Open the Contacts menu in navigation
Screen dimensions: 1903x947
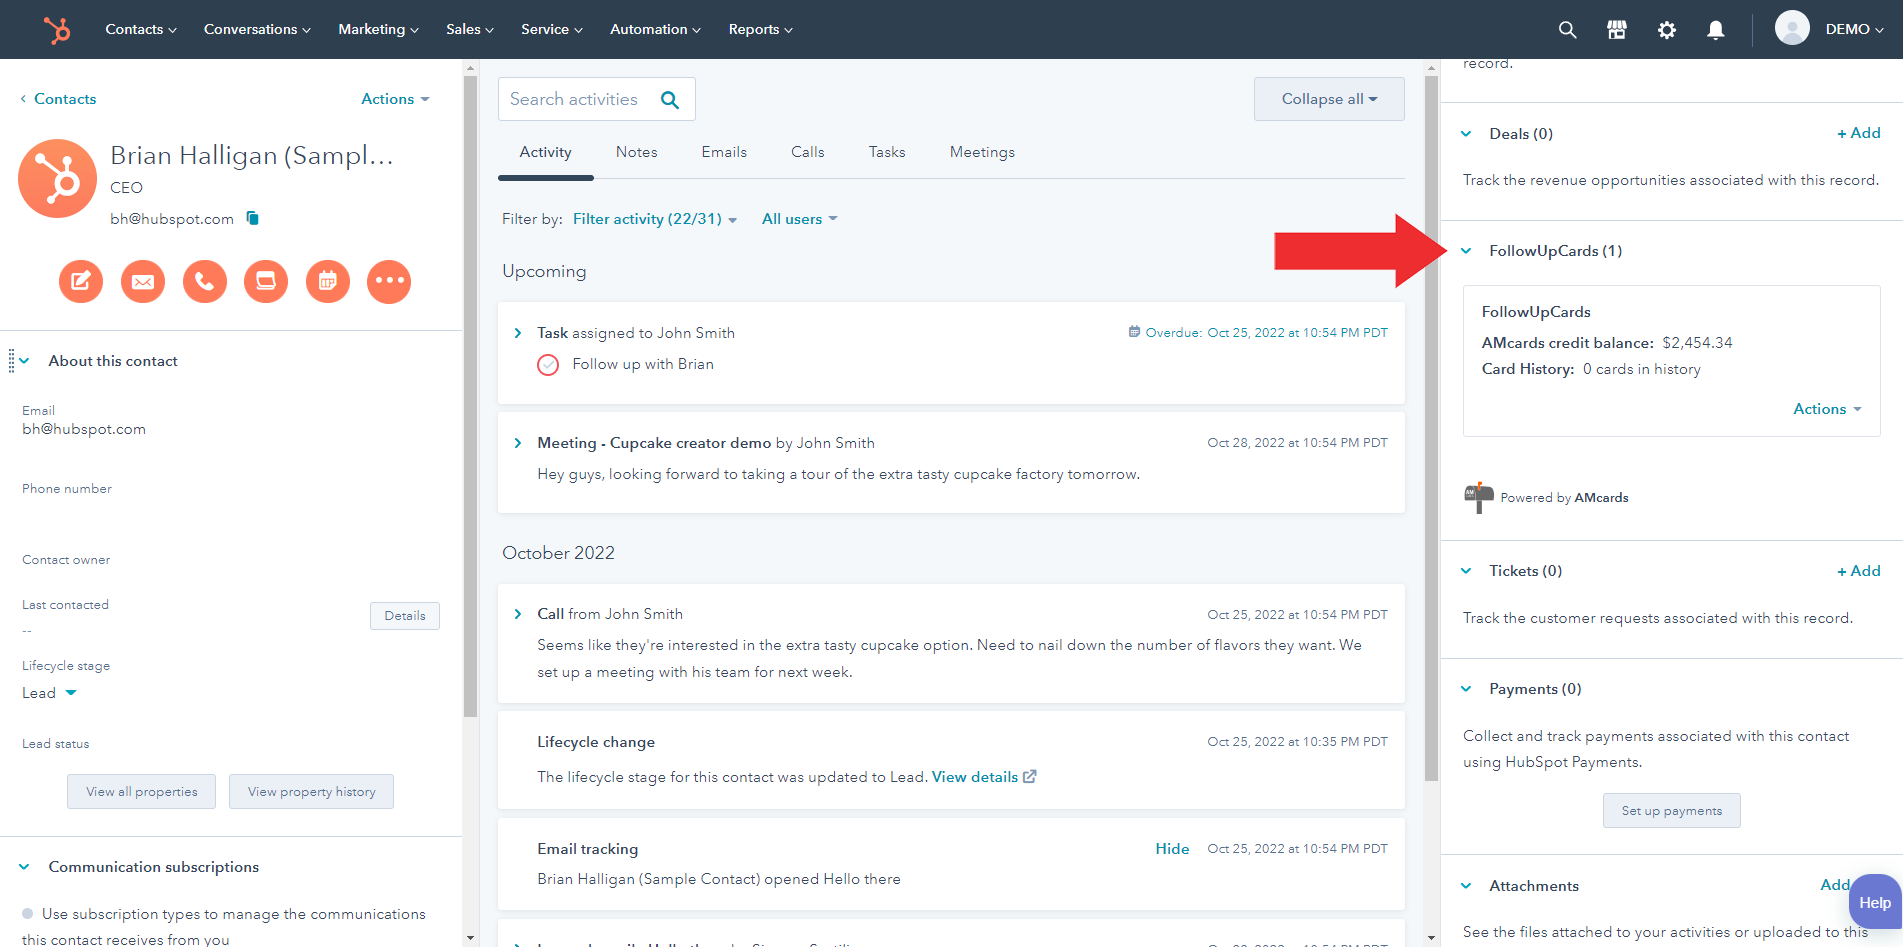click(x=141, y=29)
